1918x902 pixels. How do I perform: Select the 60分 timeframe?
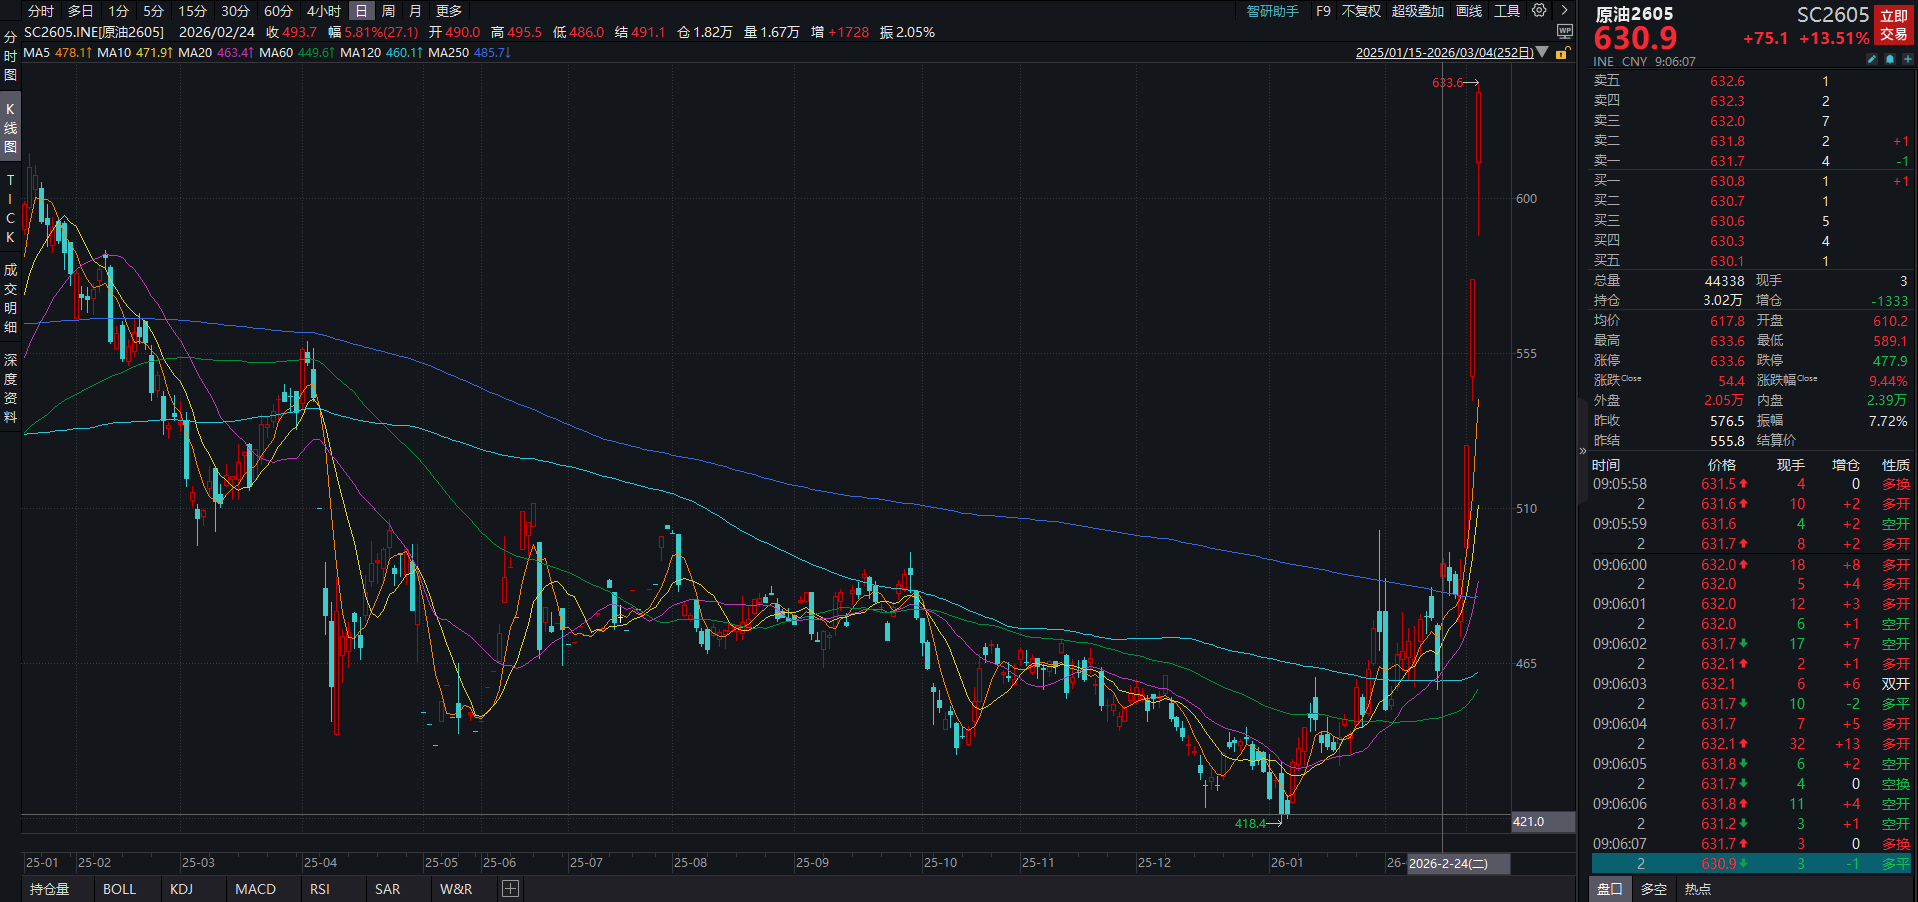click(x=278, y=11)
